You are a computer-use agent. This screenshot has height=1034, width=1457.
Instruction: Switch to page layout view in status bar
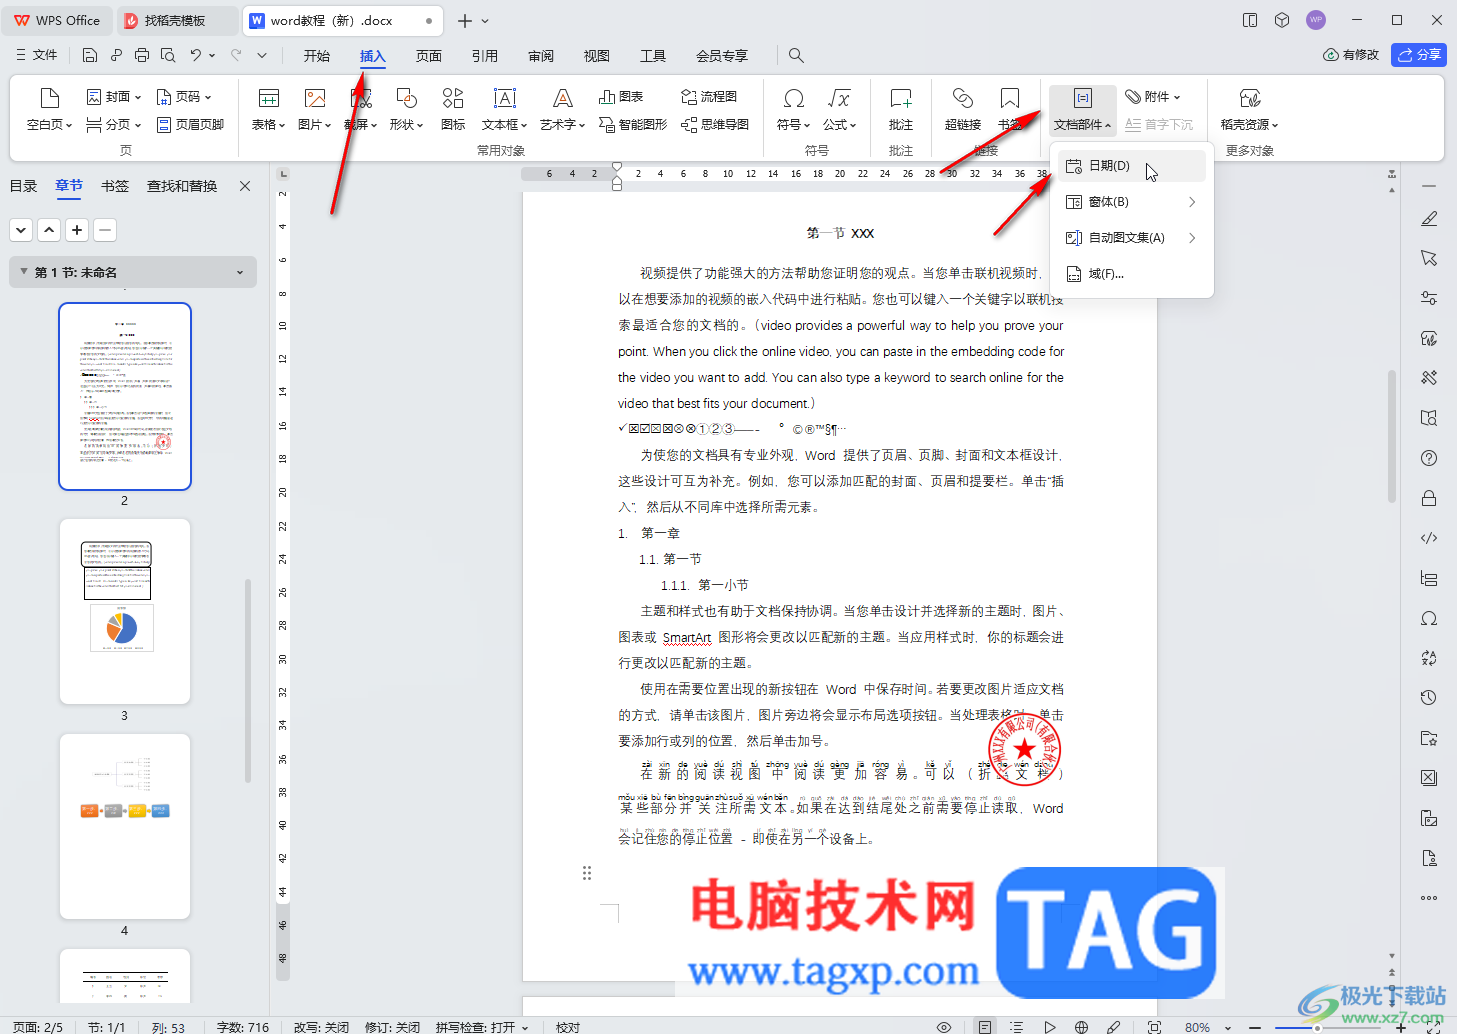point(985,1027)
